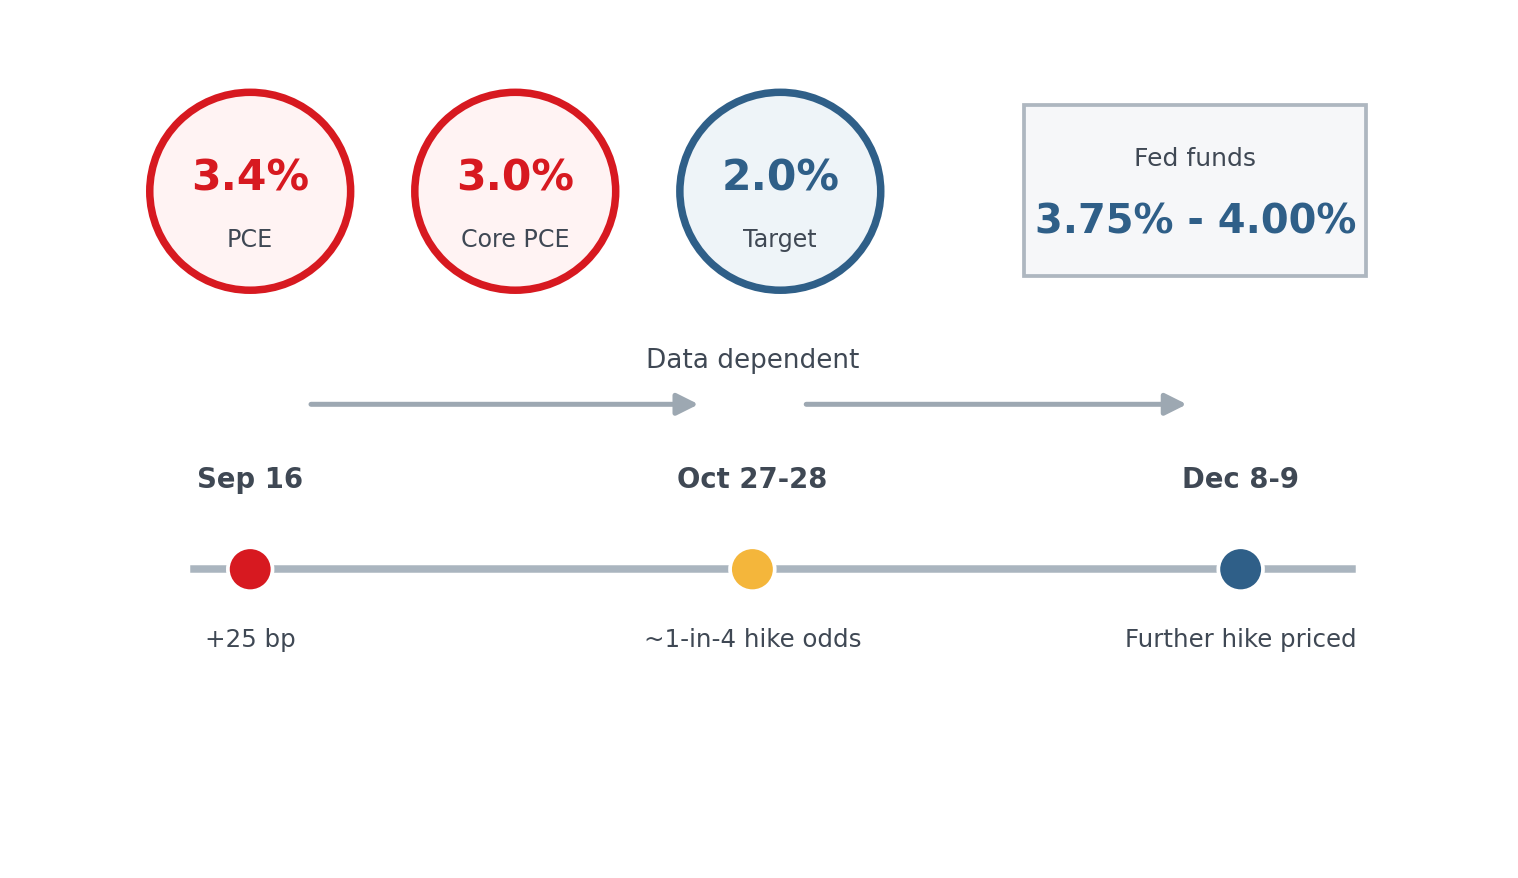This screenshot has height=878, width=1518.
Task: Click the ~1-in-4 hike odds caption
Action: [x=752, y=640]
